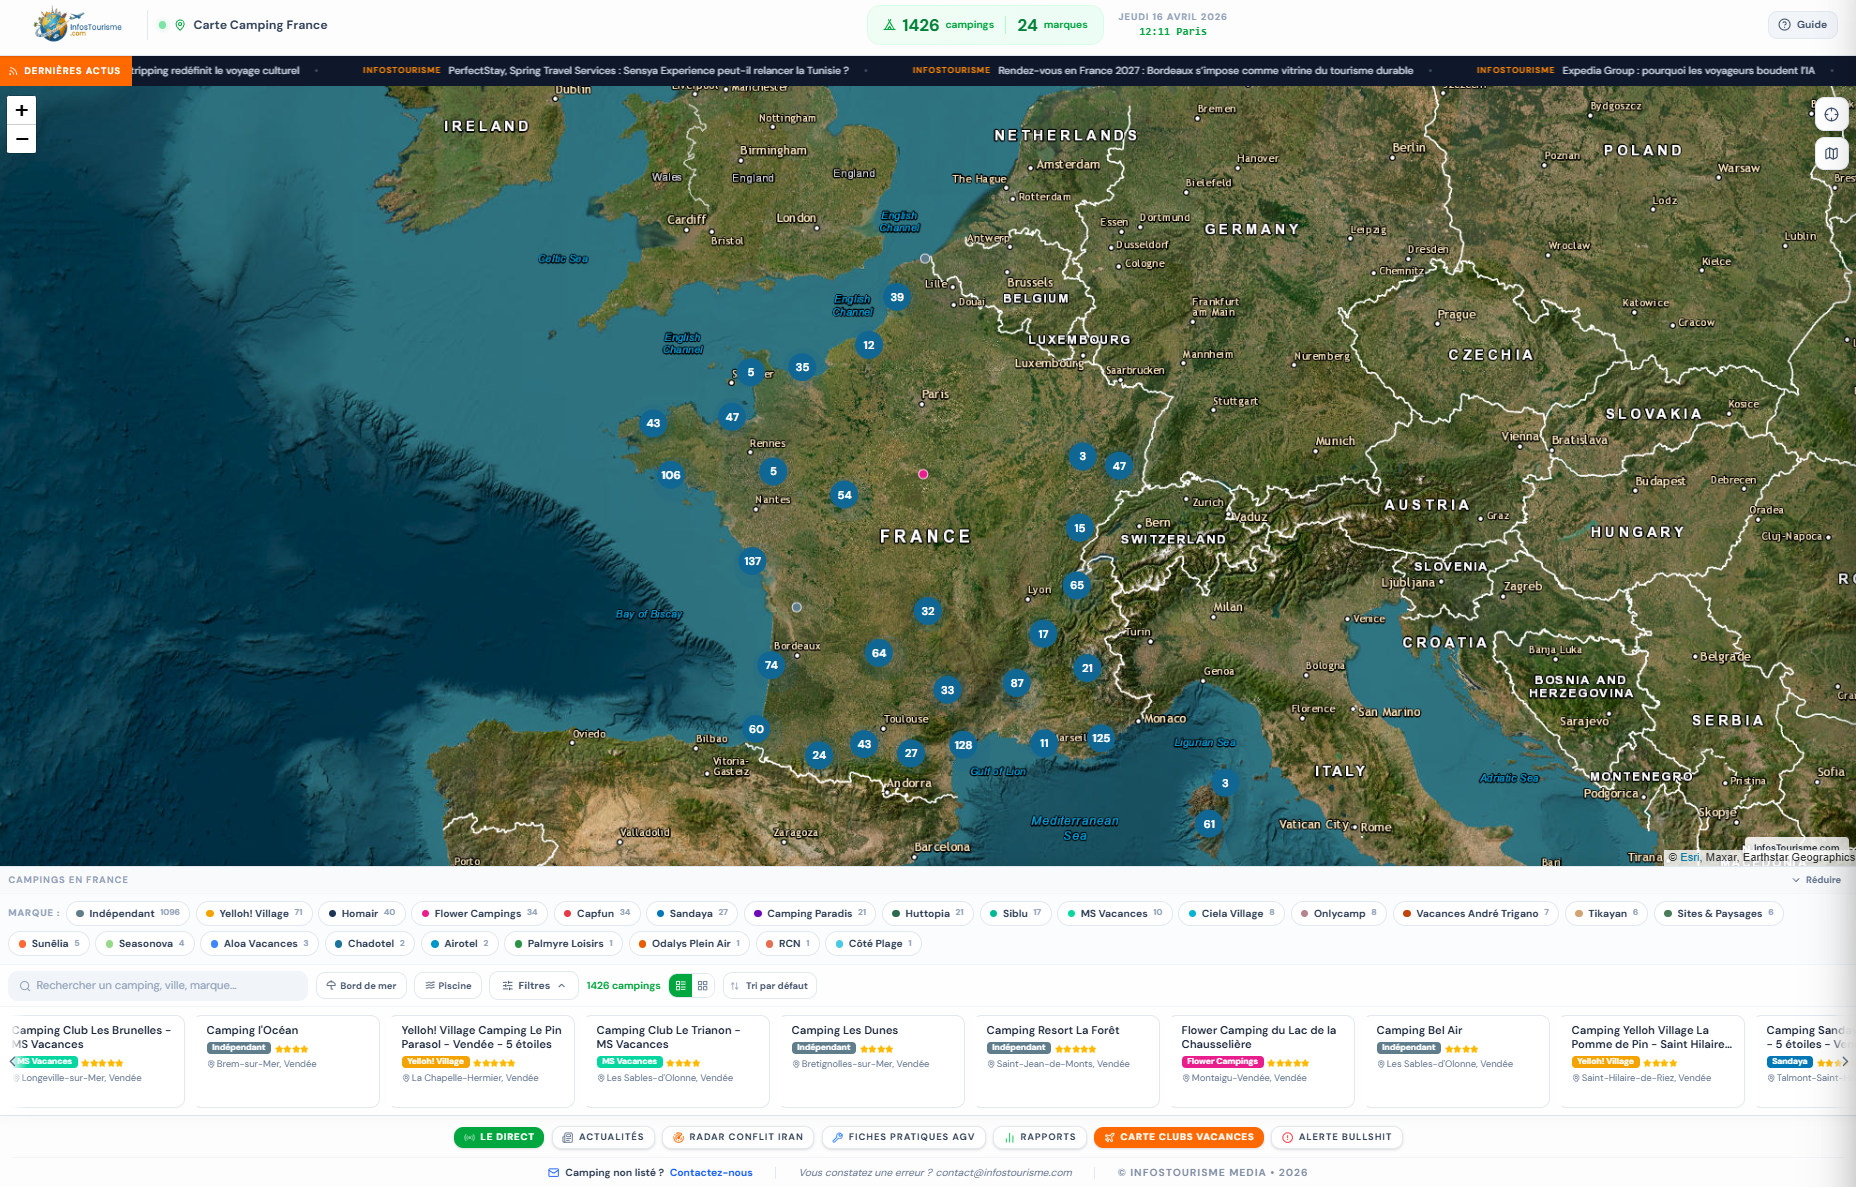Toggle the Yelloh! Village brand filter
This screenshot has height=1187, width=1856.
[x=254, y=913]
